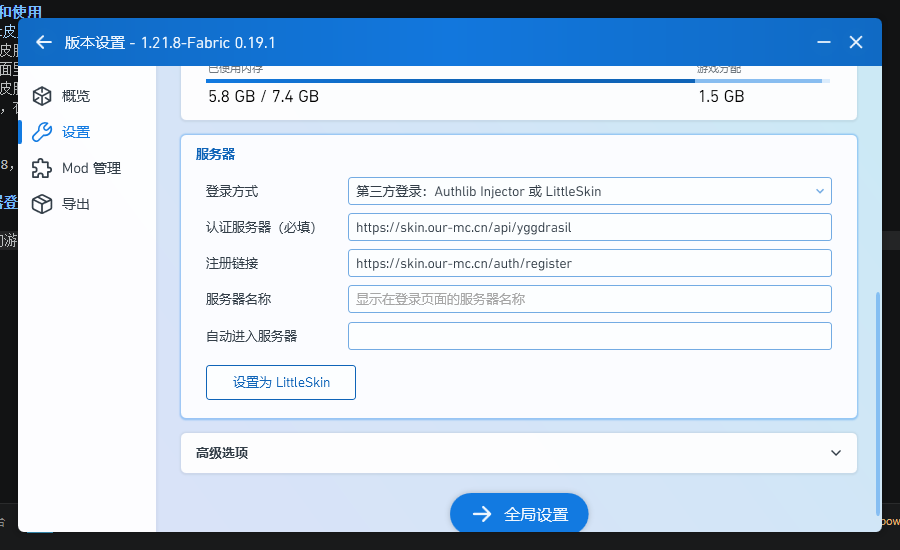The width and height of the screenshot is (900, 550).
Task: Open 全局设置 global settings
Action: (519, 513)
